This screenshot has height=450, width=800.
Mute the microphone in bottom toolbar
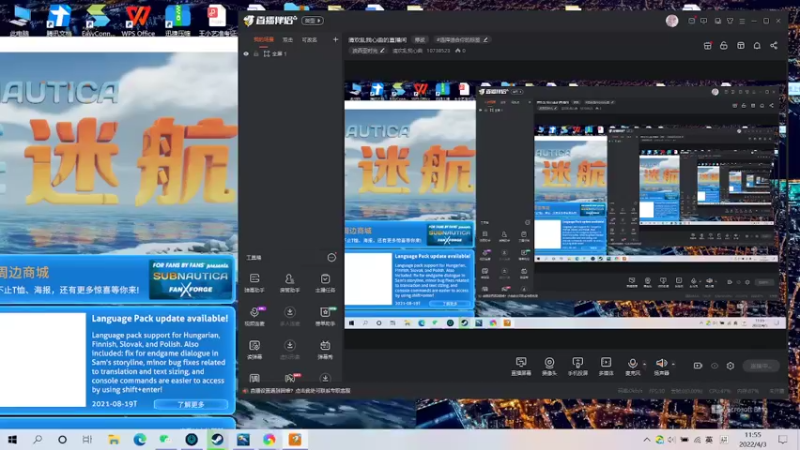633,365
